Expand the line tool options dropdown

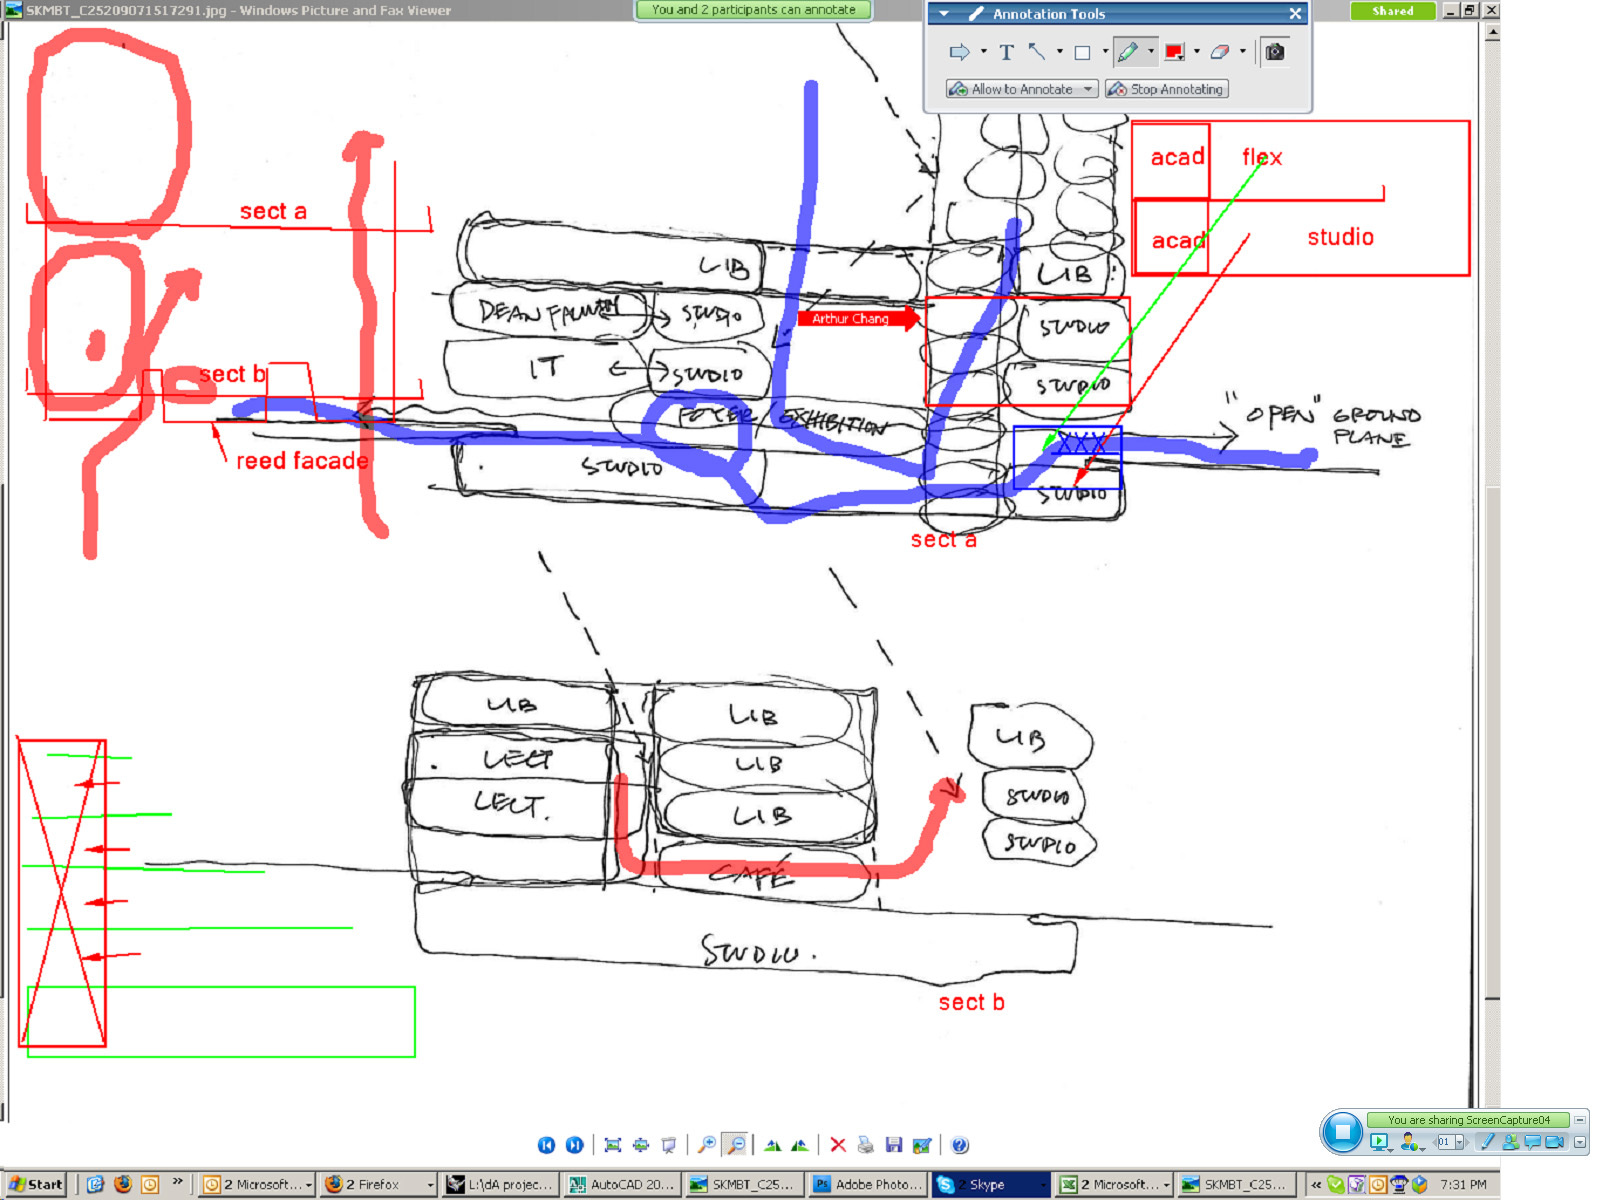[1059, 52]
